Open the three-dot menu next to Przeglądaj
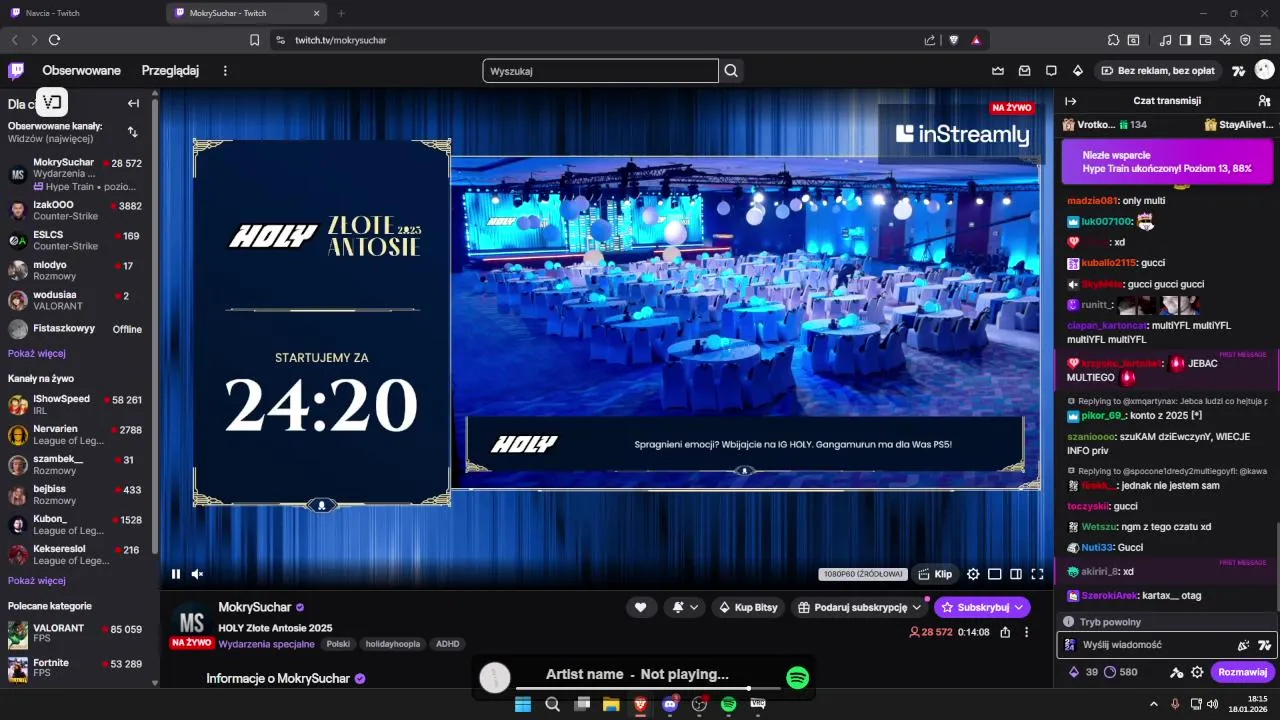Image resolution: width=1280 pixels, height=720 pixels. pos(225,71)
